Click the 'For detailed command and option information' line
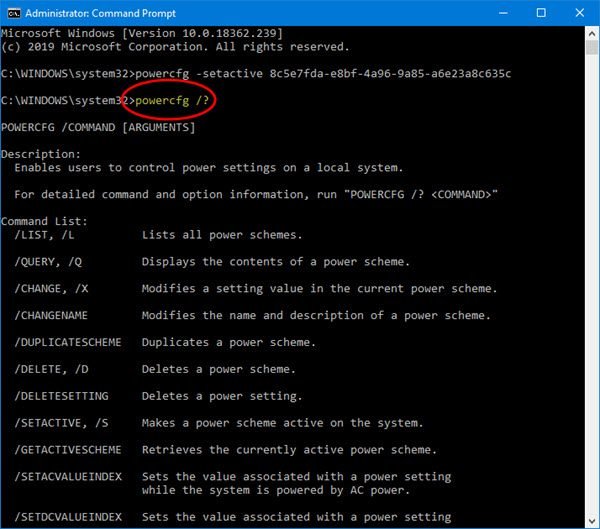The image size is (600, 529). point(256,194)
